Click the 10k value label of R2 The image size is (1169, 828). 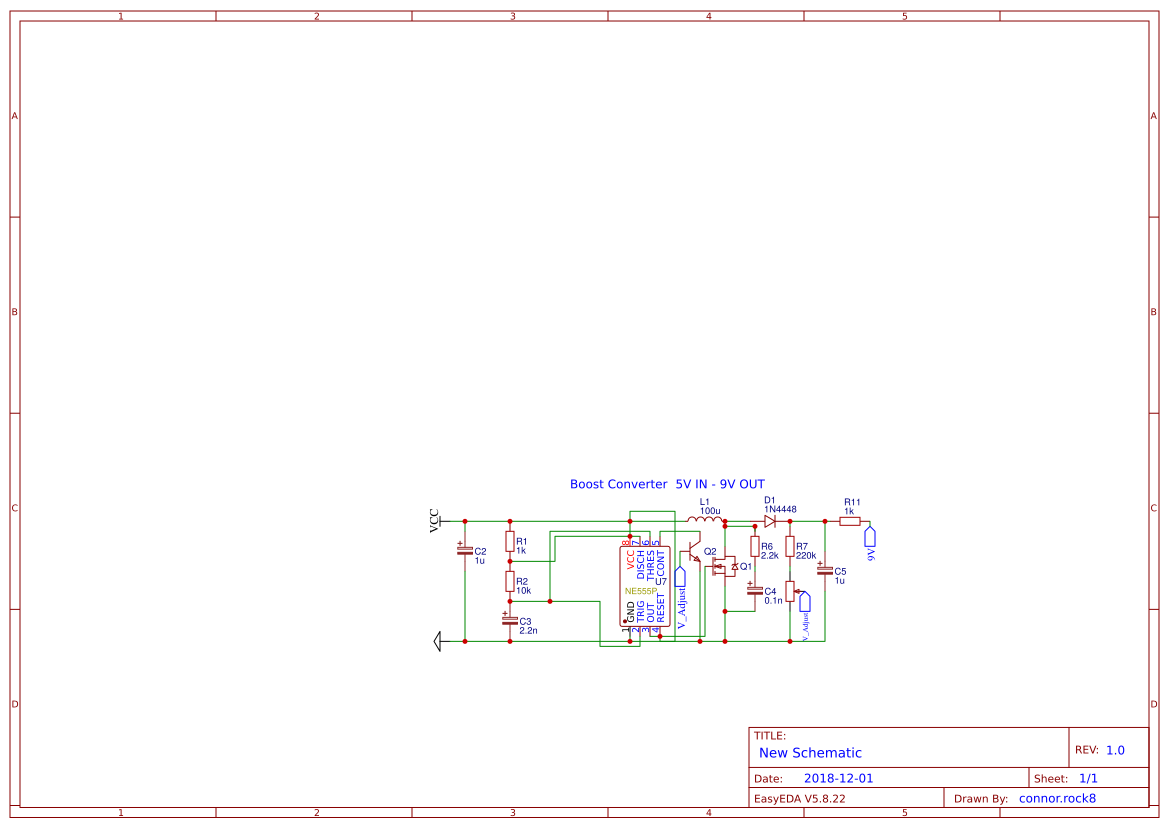524,591
